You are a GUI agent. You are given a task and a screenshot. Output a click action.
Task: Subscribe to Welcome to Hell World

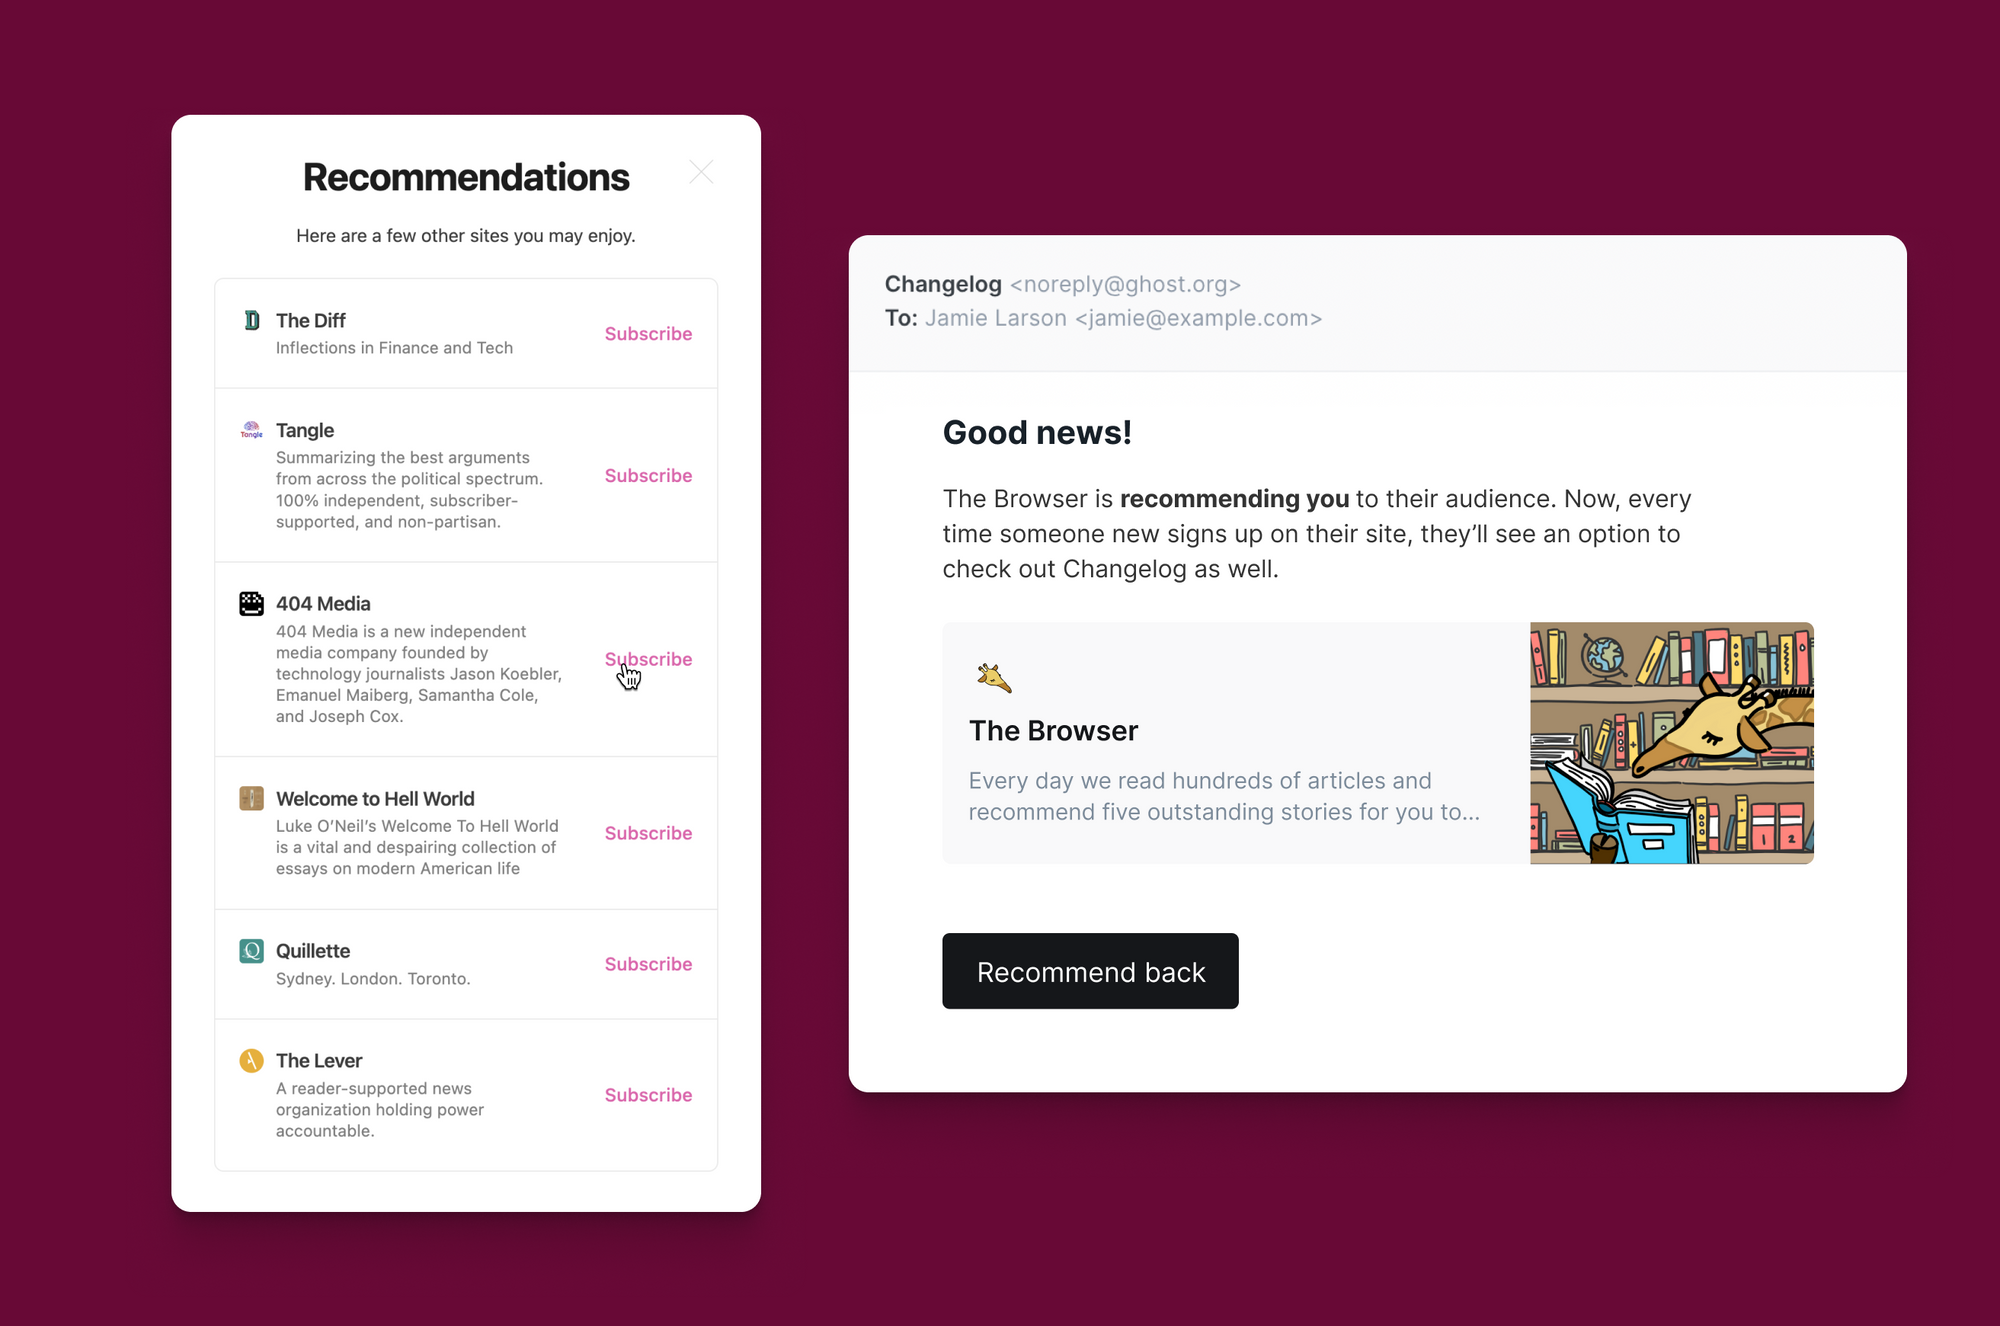point(648,832)
